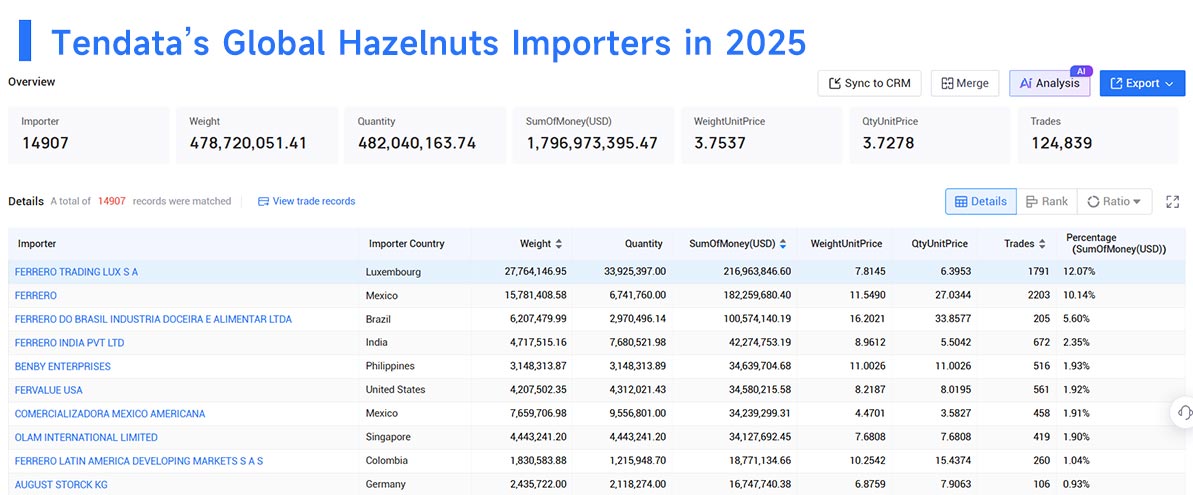The height and width of the screenshot is (495, 1193).
Task: Click the Trades overview card 124,839
Action: [x=1098, y=135]
